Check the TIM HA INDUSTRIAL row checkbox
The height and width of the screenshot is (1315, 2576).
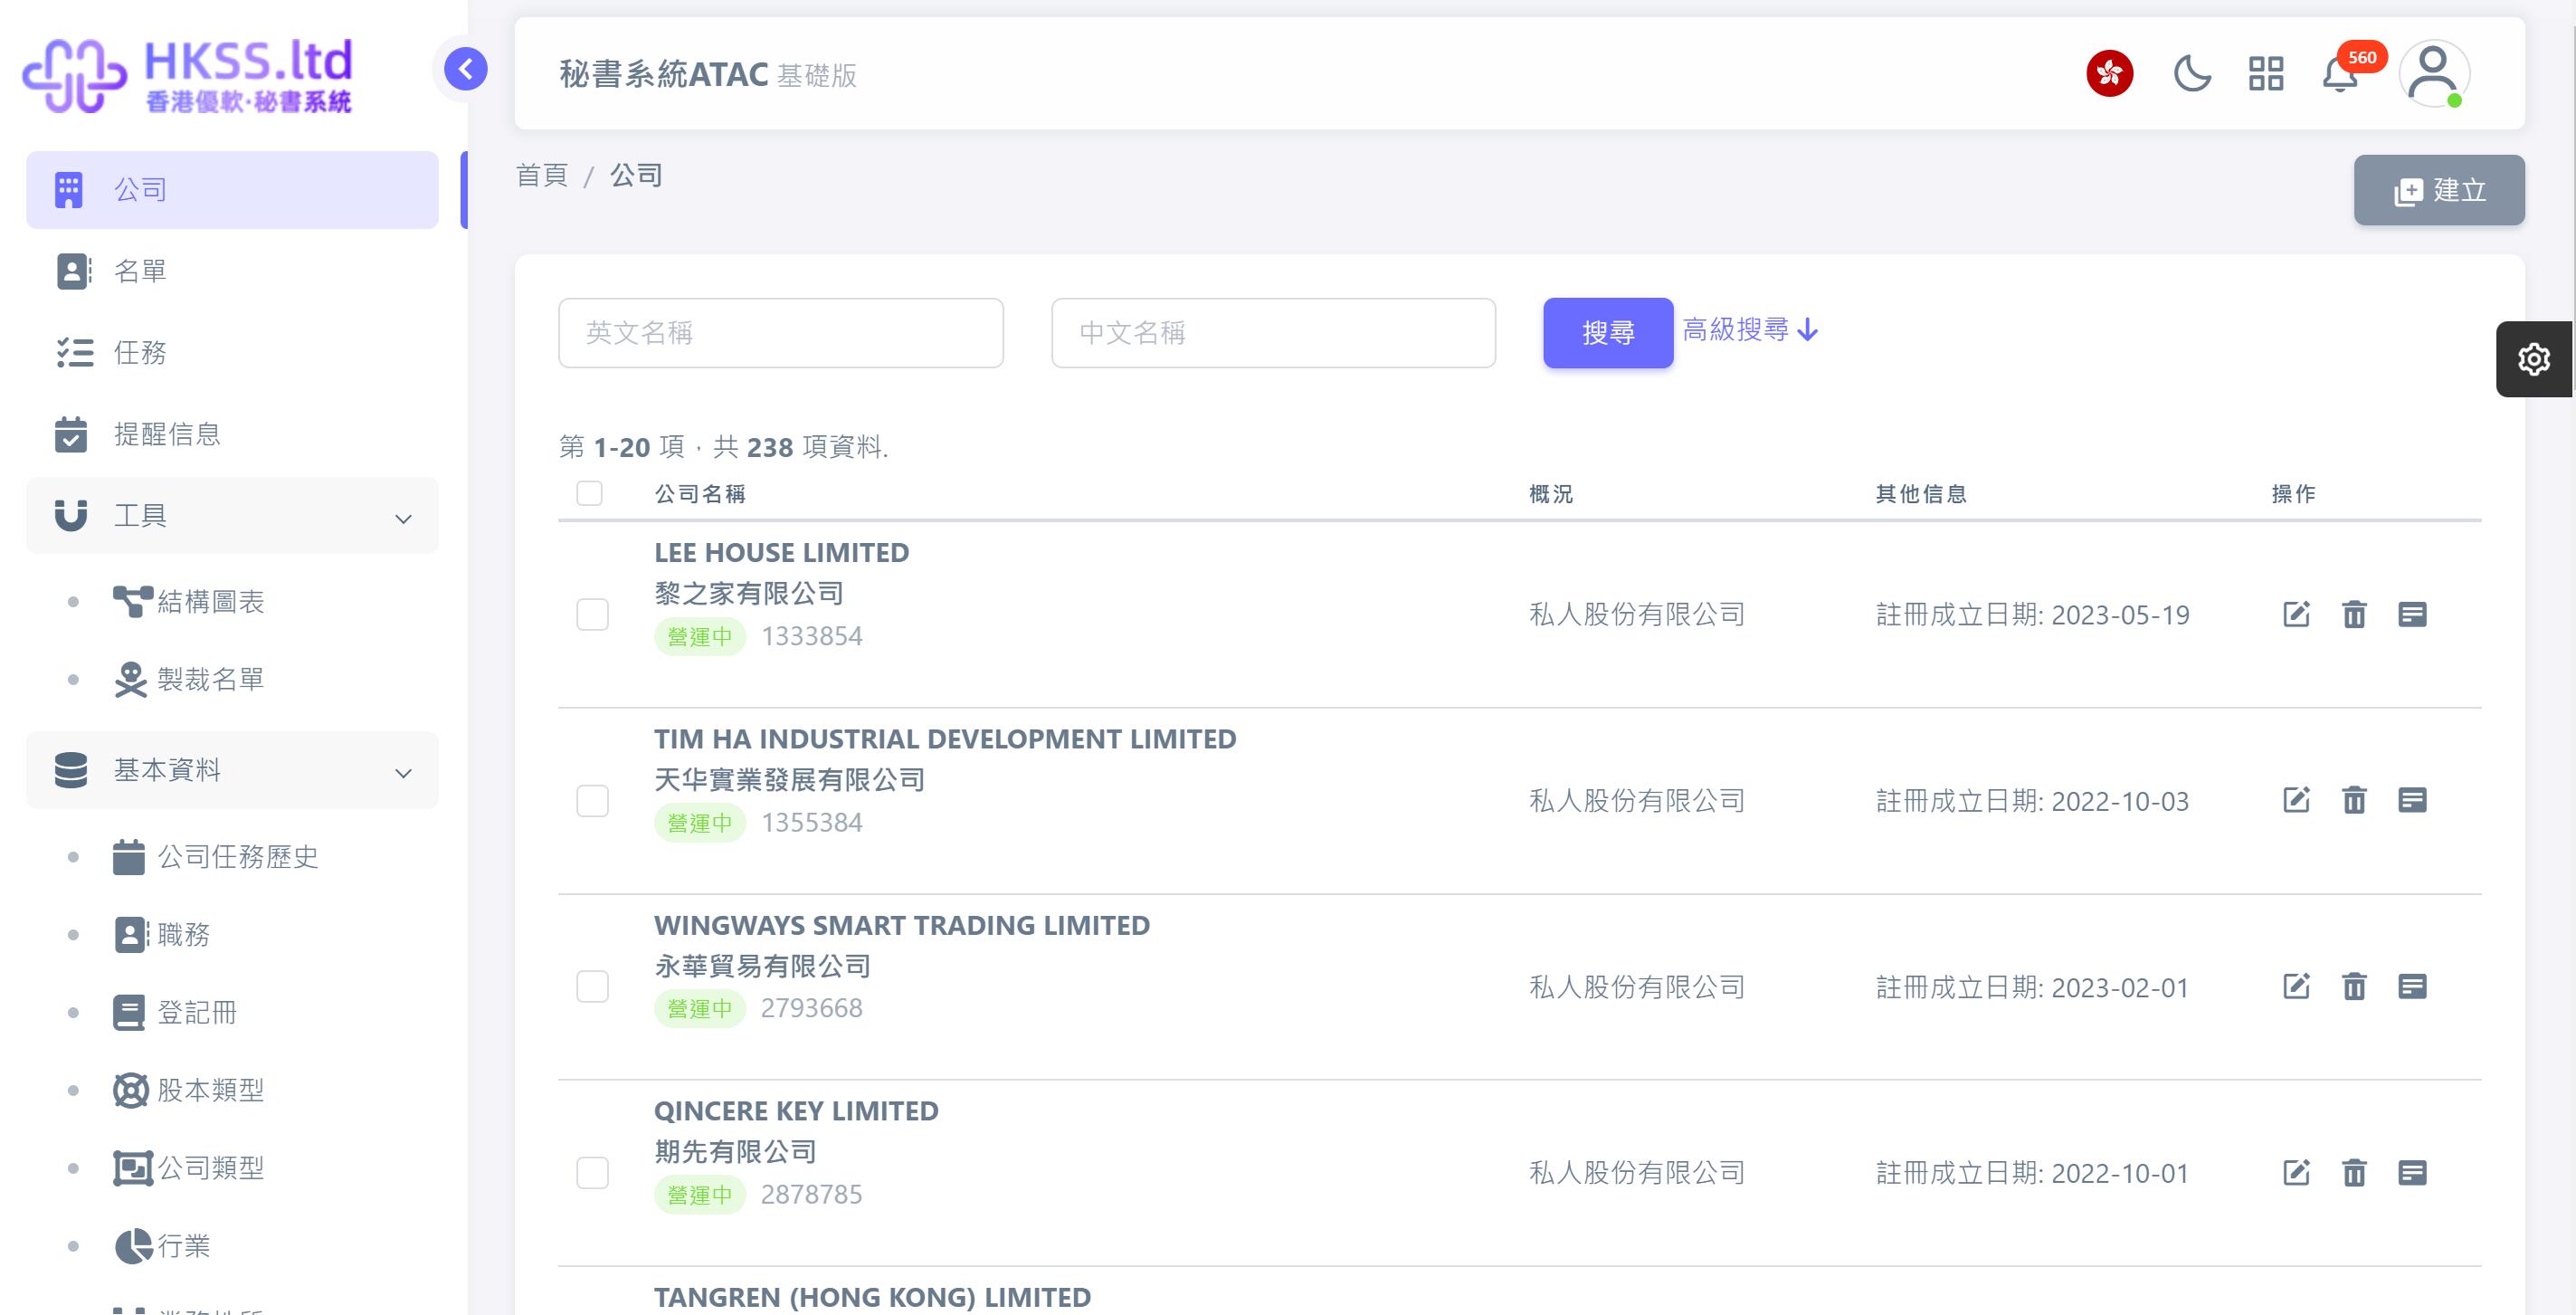[593, 800]
